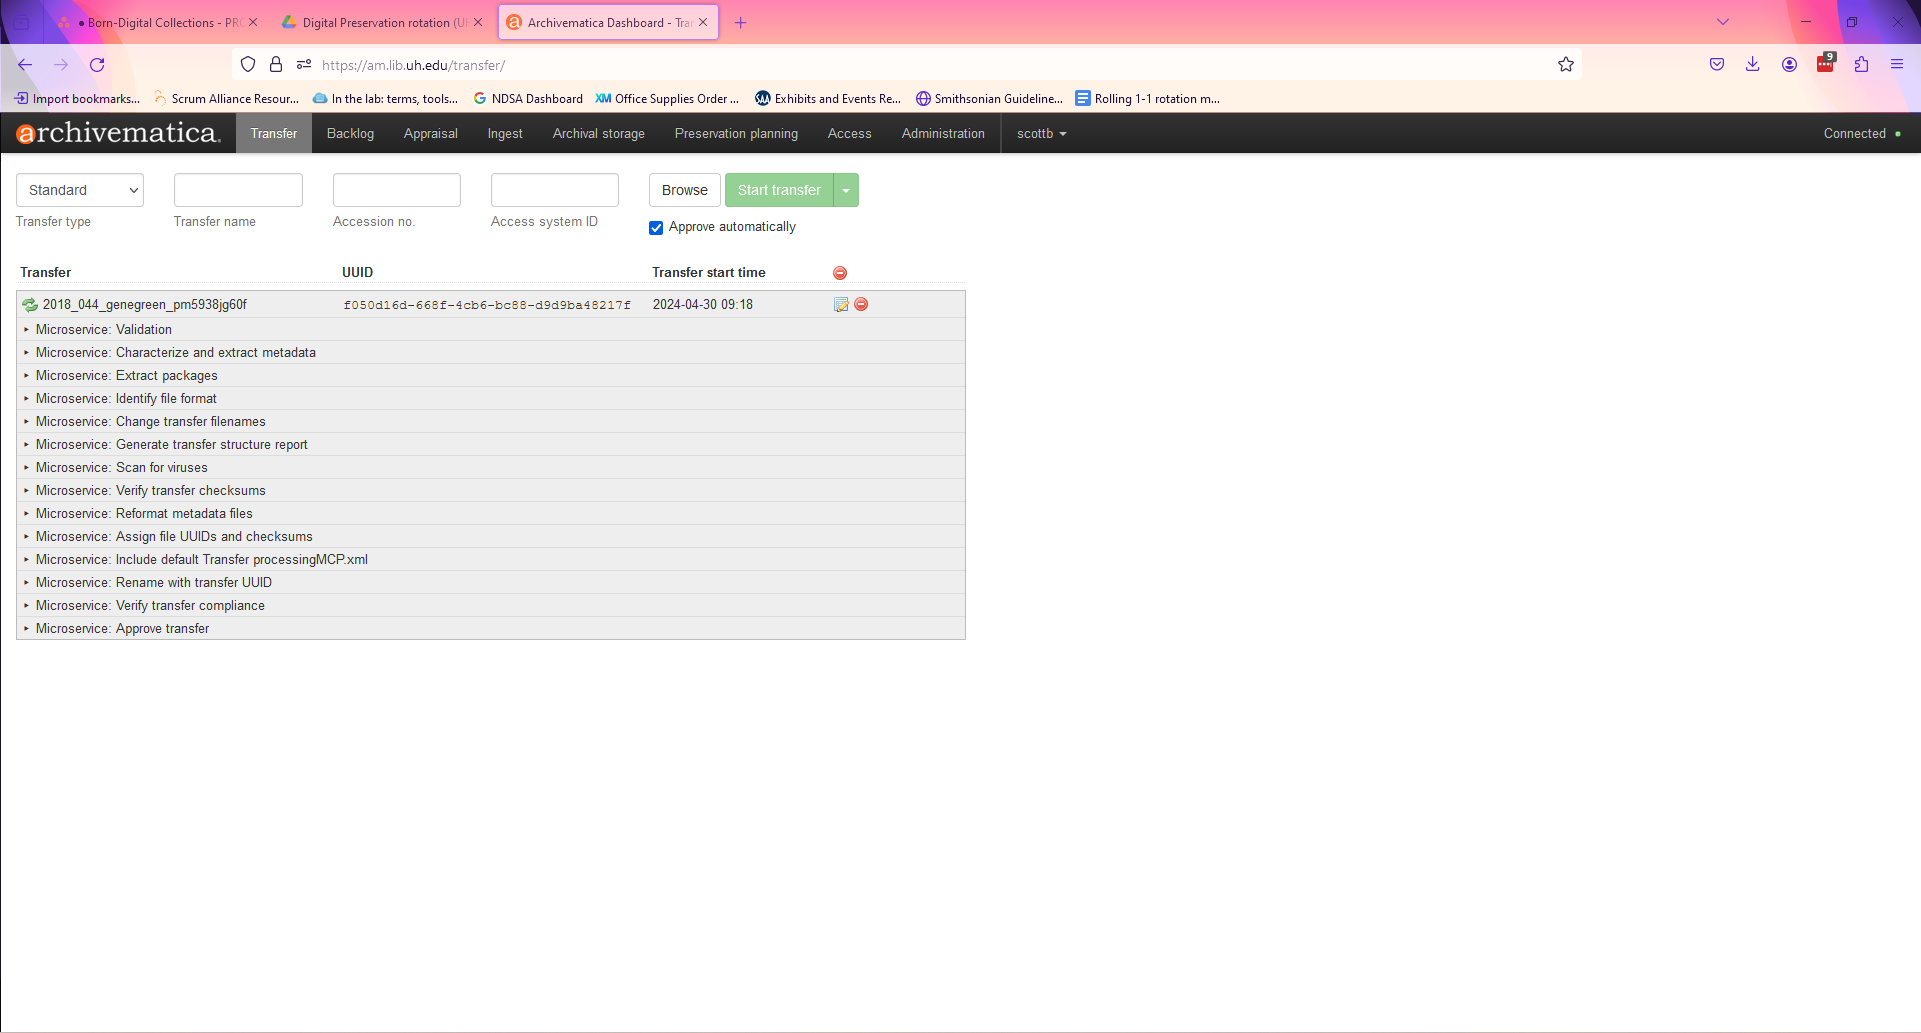Expand Microservice: Change transfer filenames

[491, 421]
